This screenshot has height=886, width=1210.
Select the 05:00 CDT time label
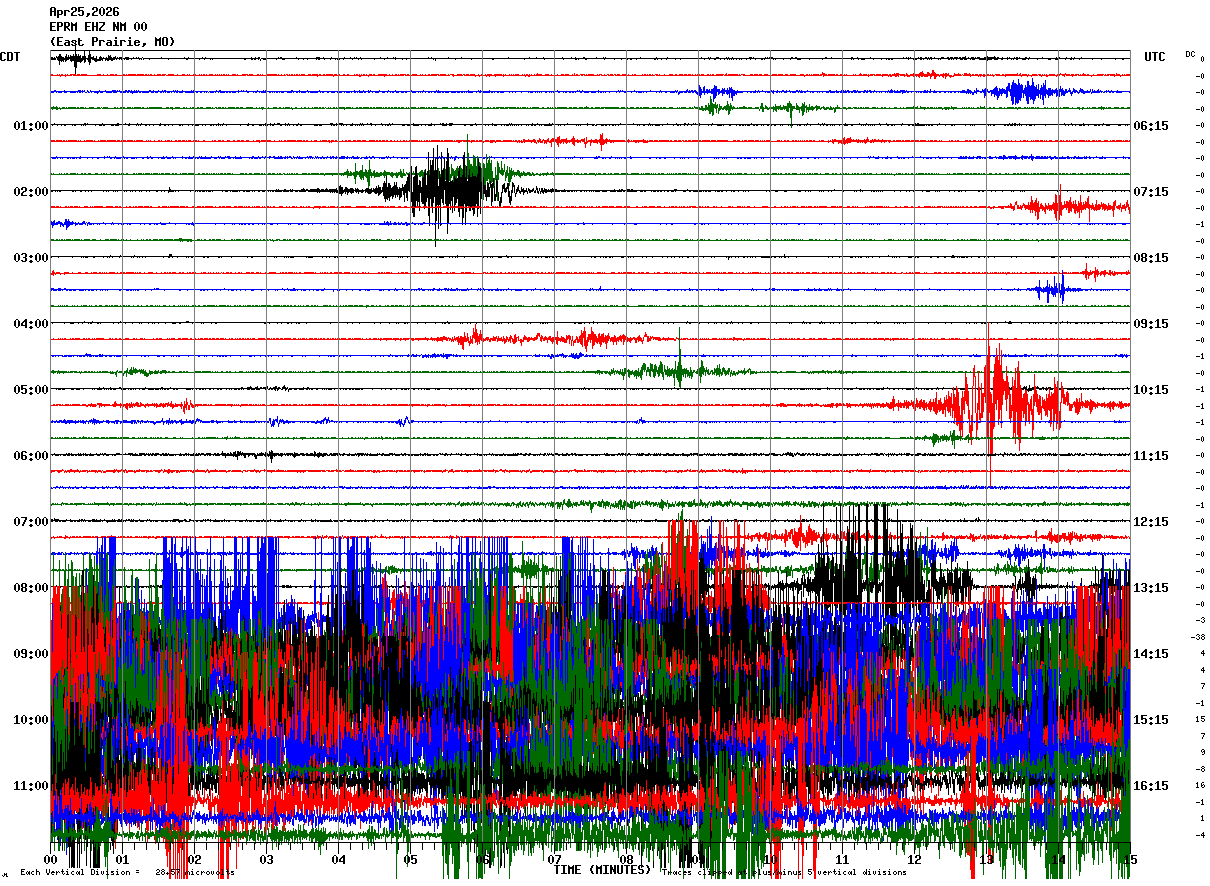point(31,390)
